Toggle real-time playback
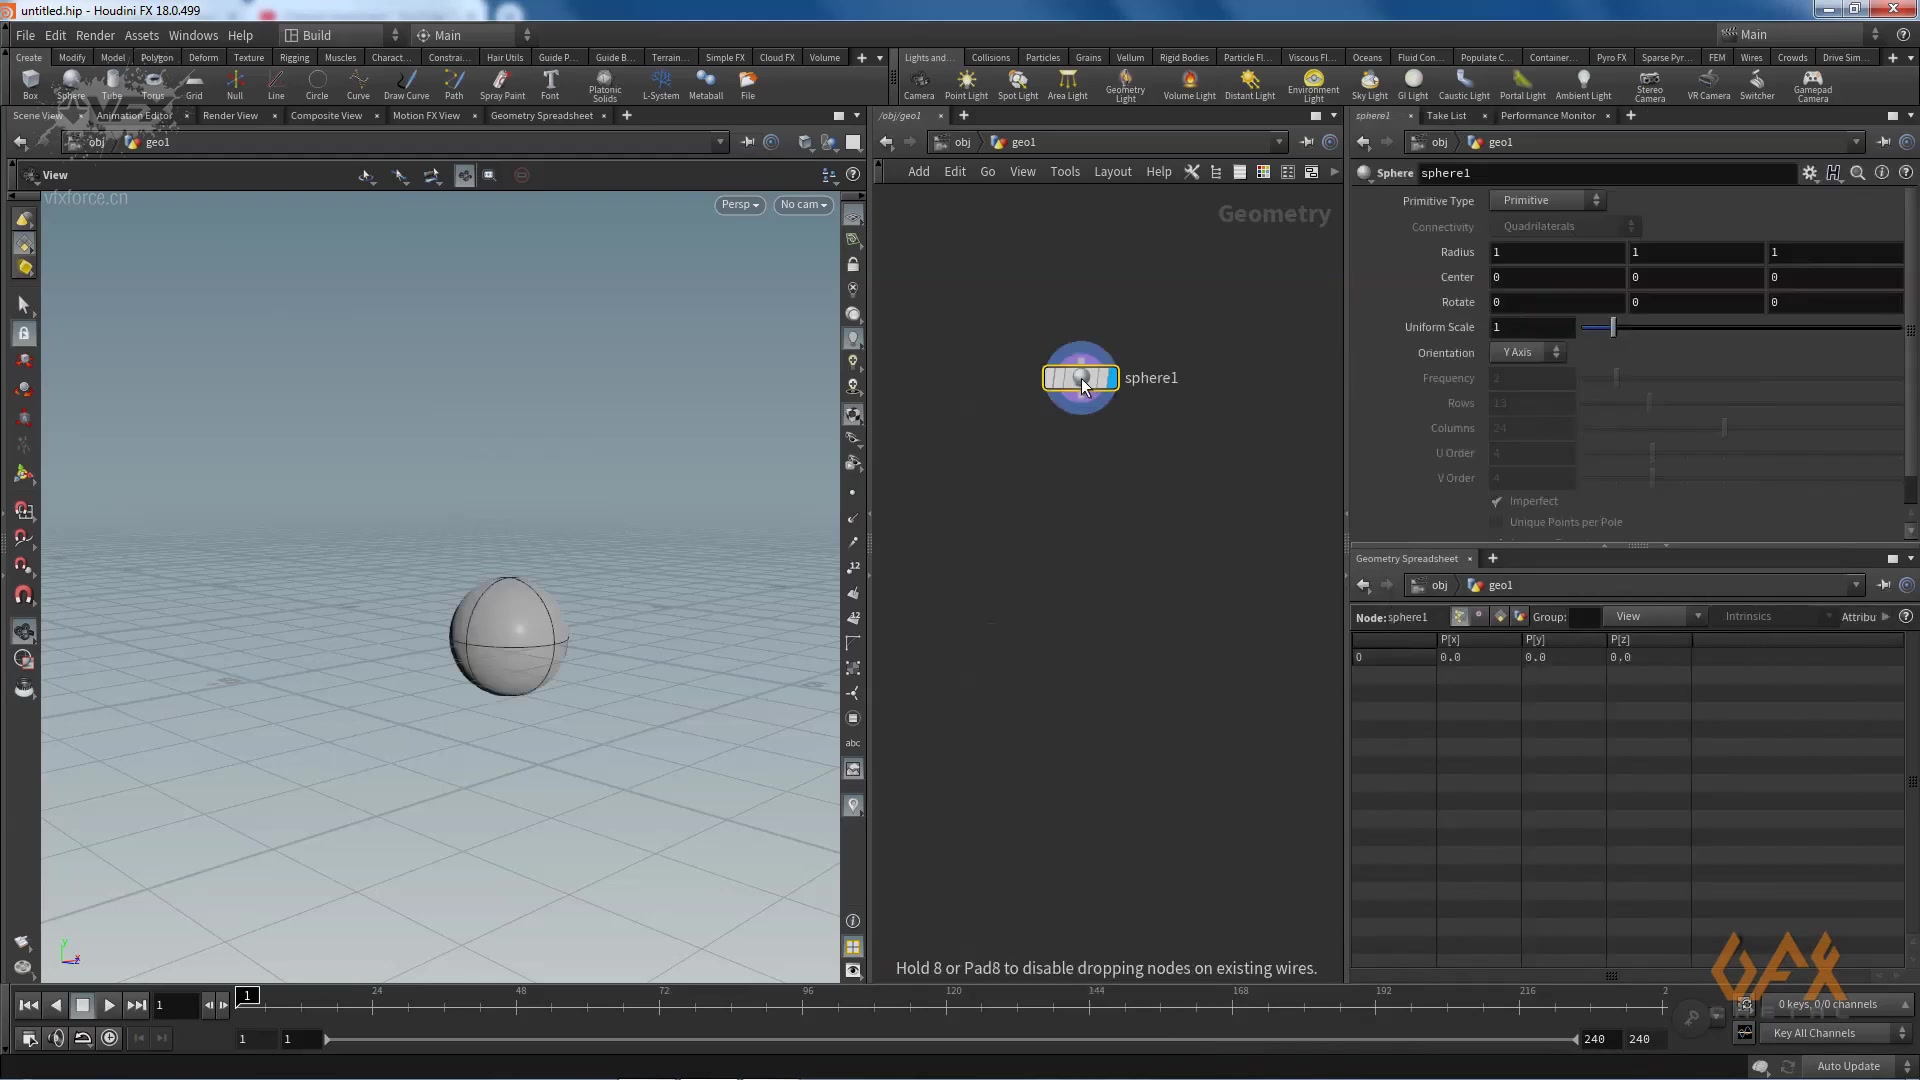Viewport: 1920px width, 1080px height. click(110, 1038)
